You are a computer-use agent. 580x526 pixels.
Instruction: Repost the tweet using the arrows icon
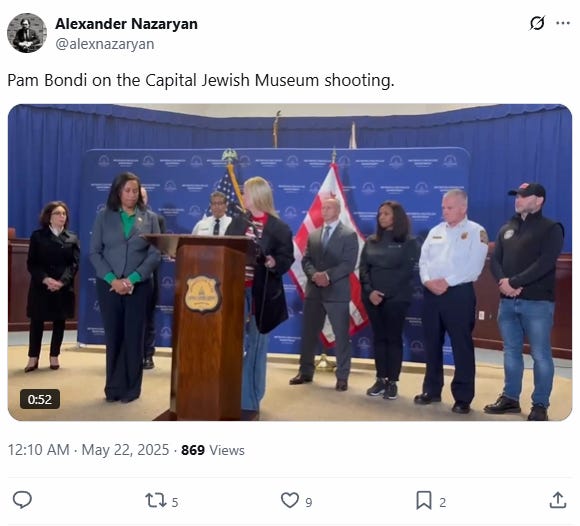coord(155,500)
